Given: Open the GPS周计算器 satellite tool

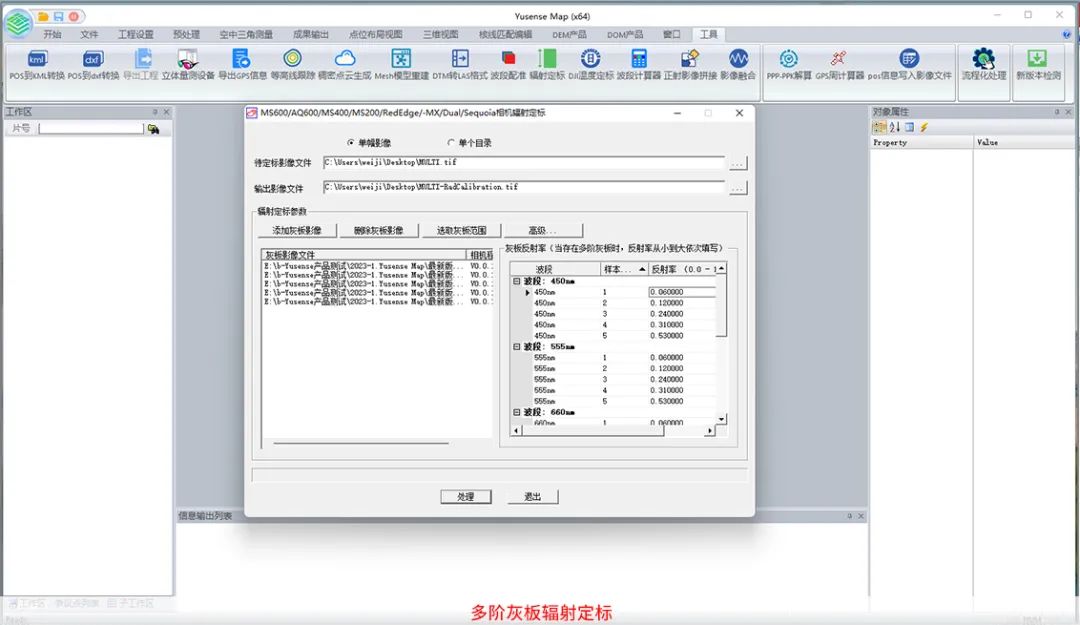Looking at the screenshot, I should (x=838, y=60).
